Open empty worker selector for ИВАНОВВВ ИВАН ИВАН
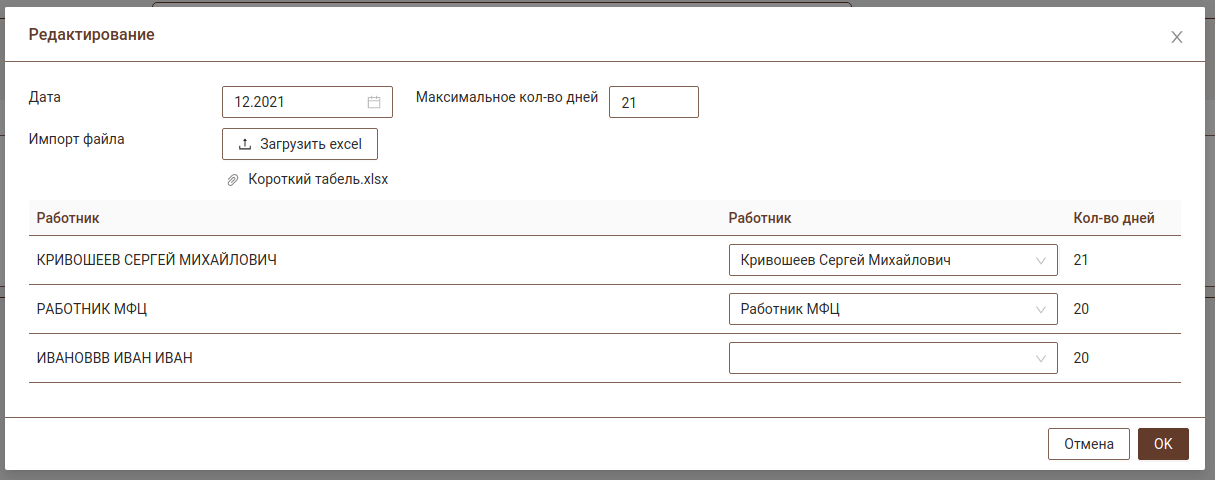Viewport: 1215px width, 480px height. coord(880,358)
